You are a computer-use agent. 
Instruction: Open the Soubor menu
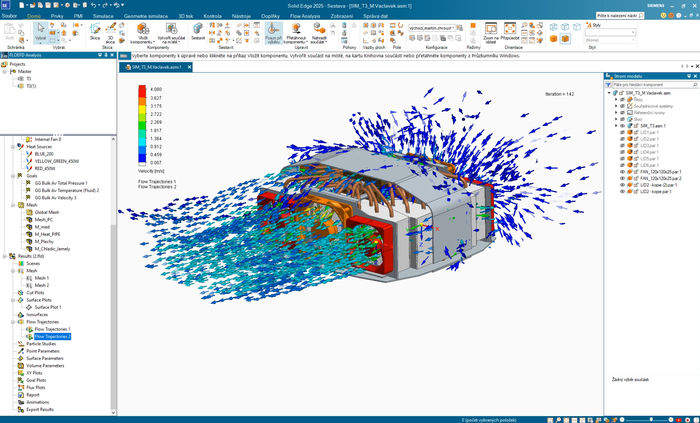(x=9, y=16)
